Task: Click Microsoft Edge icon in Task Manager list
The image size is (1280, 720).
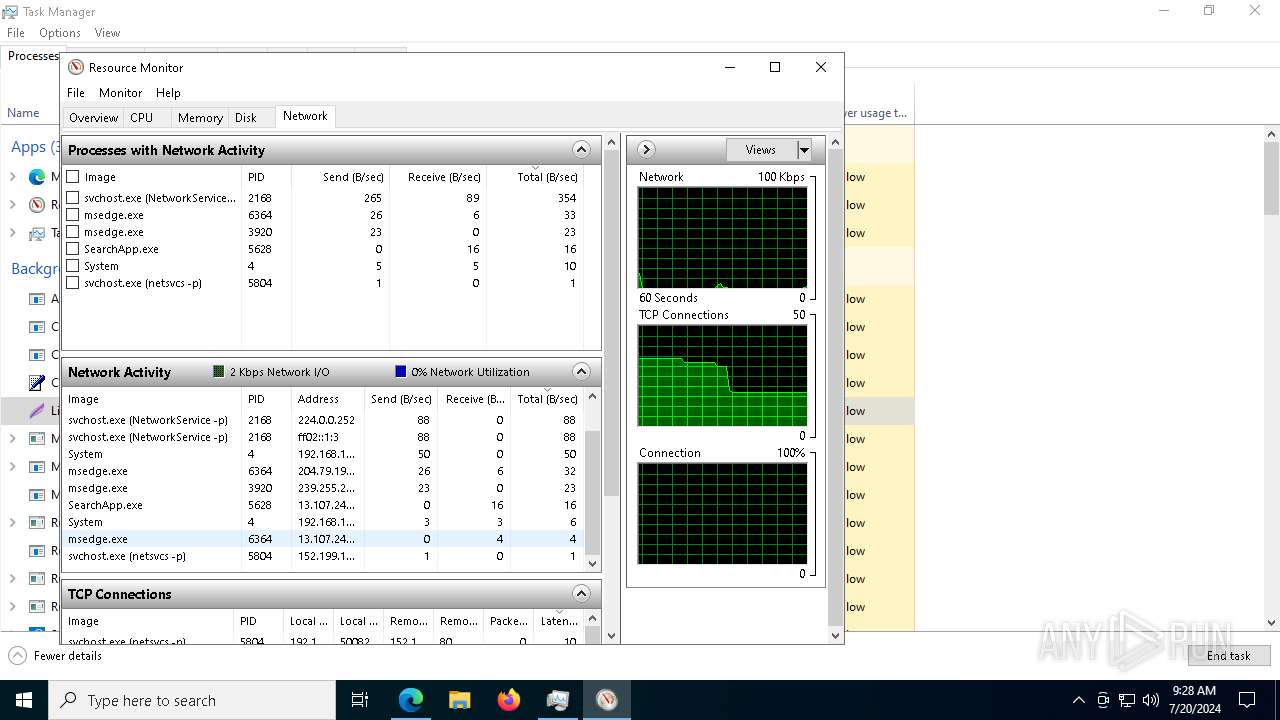Action: (37, 177)
